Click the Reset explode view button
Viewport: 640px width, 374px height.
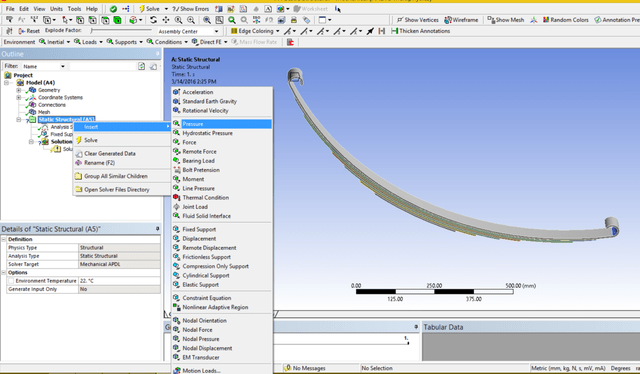(29, 31)
